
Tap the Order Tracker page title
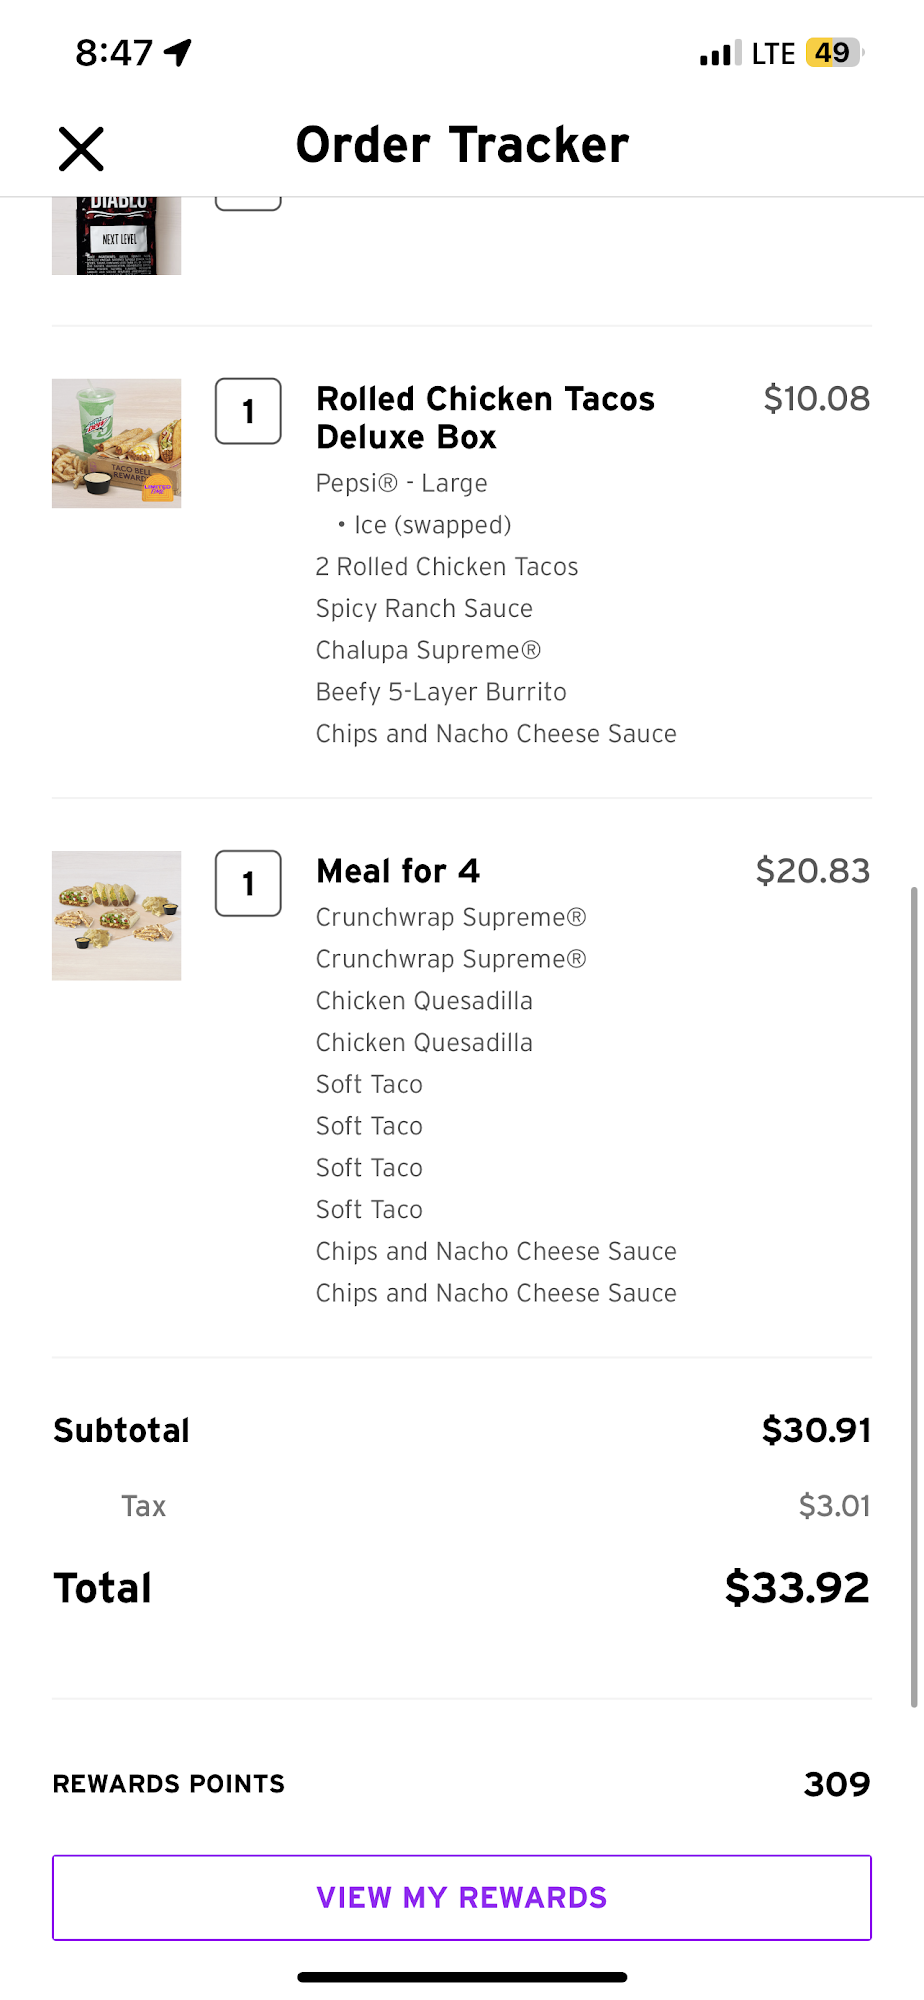coord(462,145)
